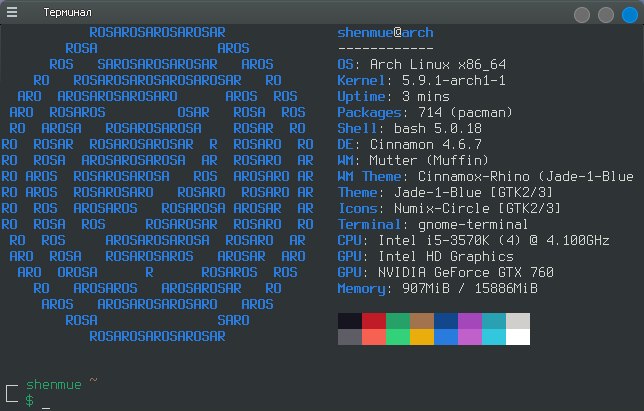Click the bottom ROSAROSAROSAROSAR logo line

click(x=157, y=337)
